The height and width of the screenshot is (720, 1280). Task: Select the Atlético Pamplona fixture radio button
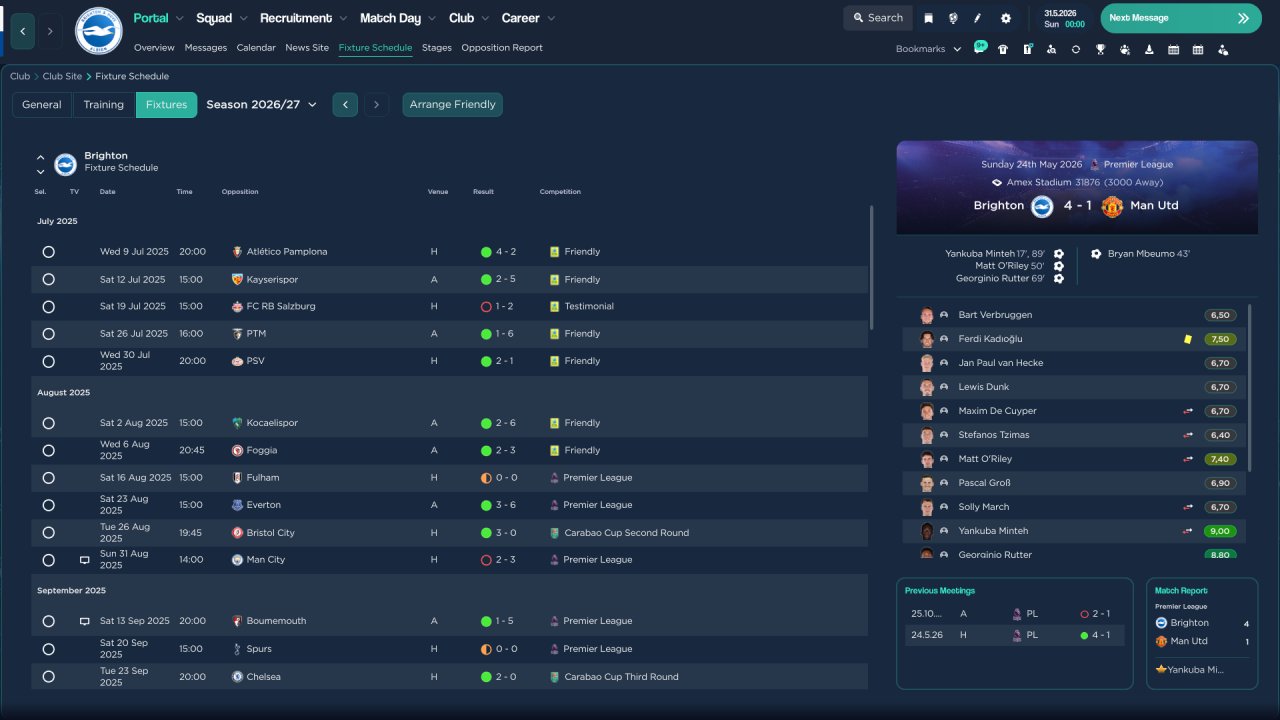click(x=48, y=252)
